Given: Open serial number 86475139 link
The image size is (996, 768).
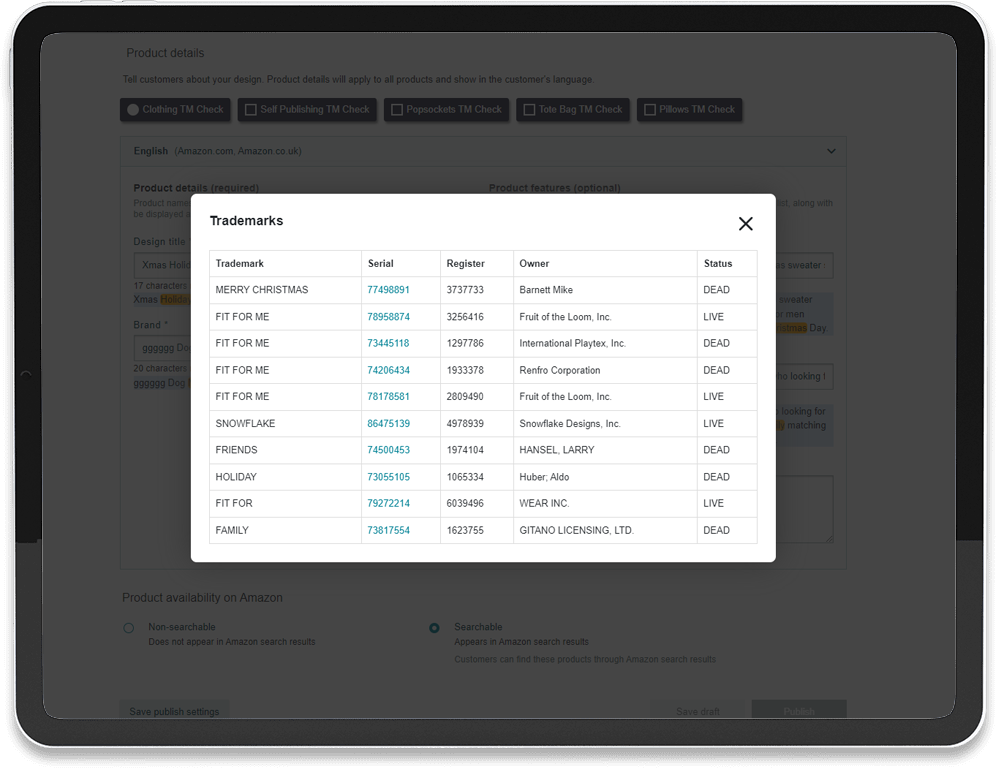Looking at the screenshot, I should 388,423.
